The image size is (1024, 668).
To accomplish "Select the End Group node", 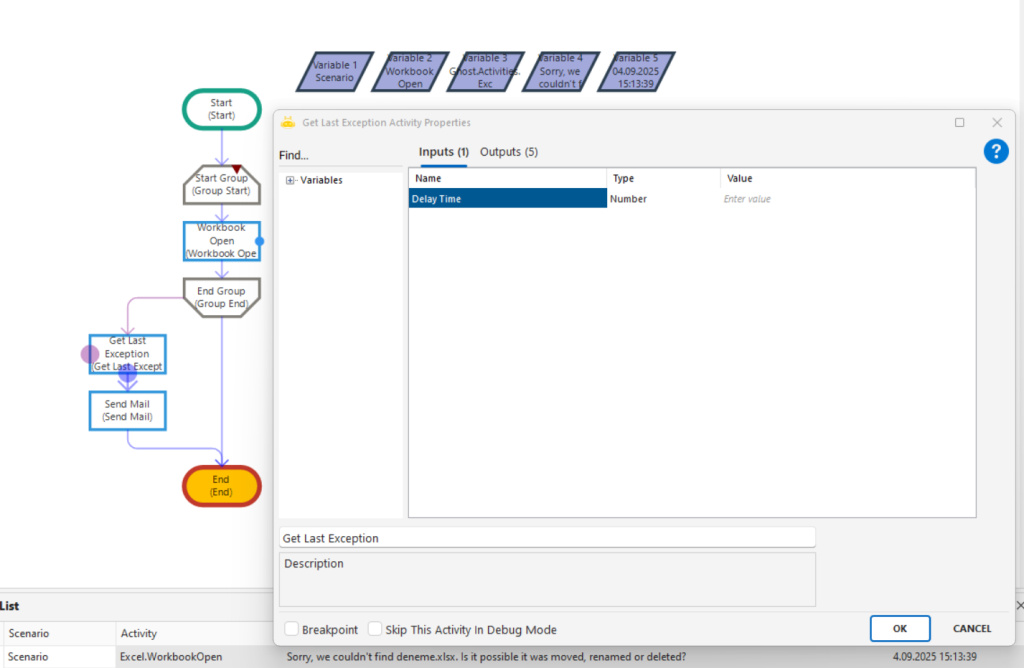I will (x=221, y=297).
